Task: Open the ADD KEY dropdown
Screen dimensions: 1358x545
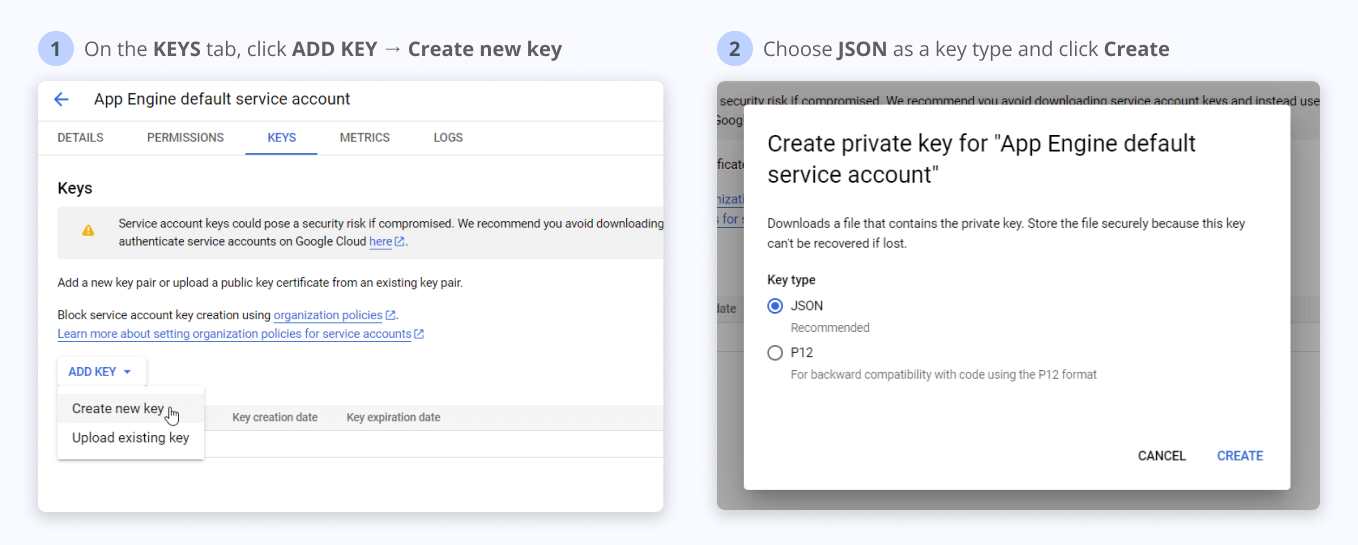Action: tap(101, 372)
